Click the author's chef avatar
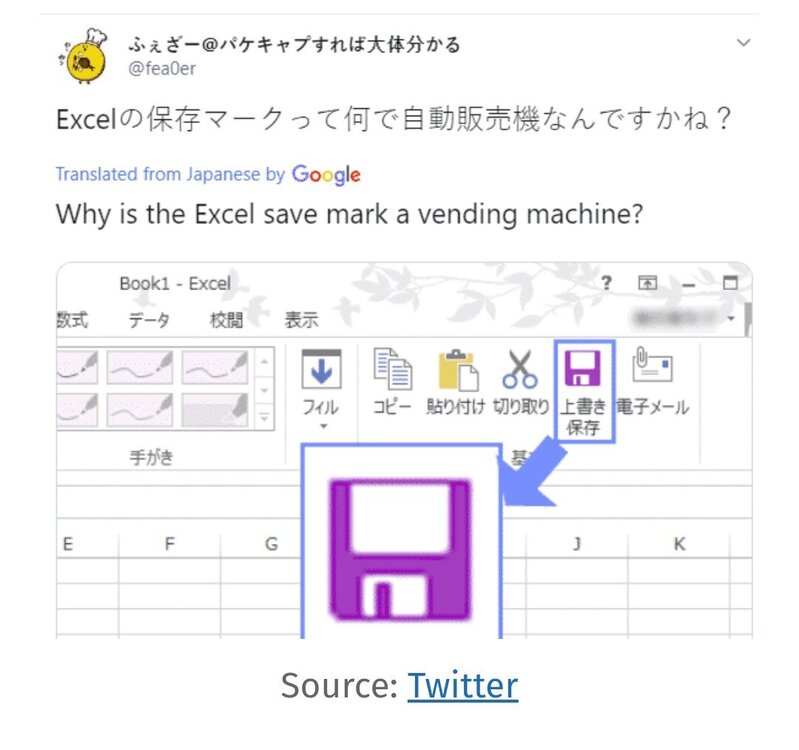Image resolution: width=799 pixels, height=750 pixels. pos(84,56)
